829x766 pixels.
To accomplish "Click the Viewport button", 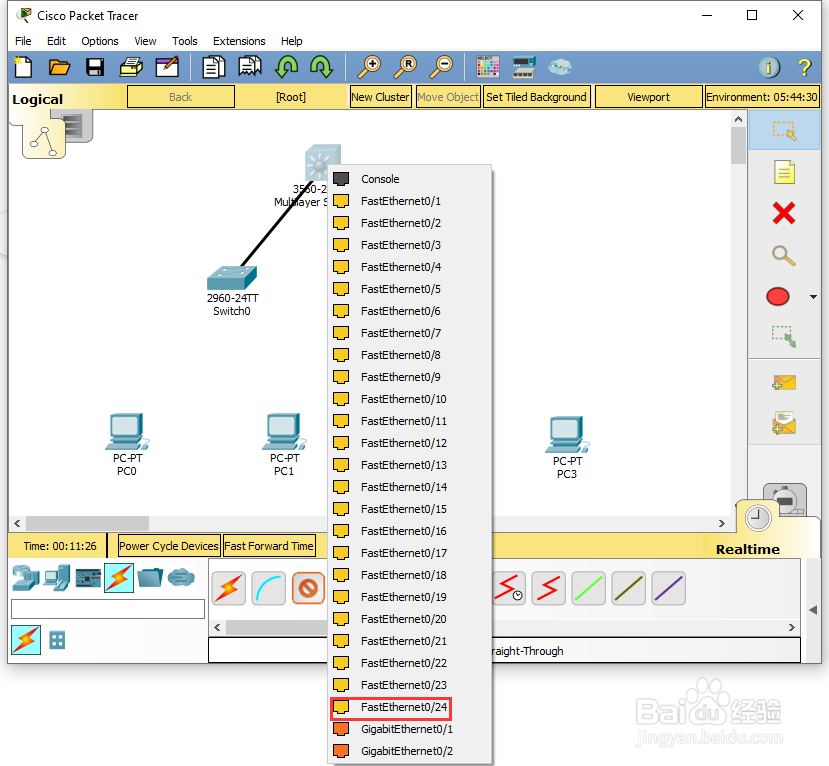I will click(x=648, y=97).
